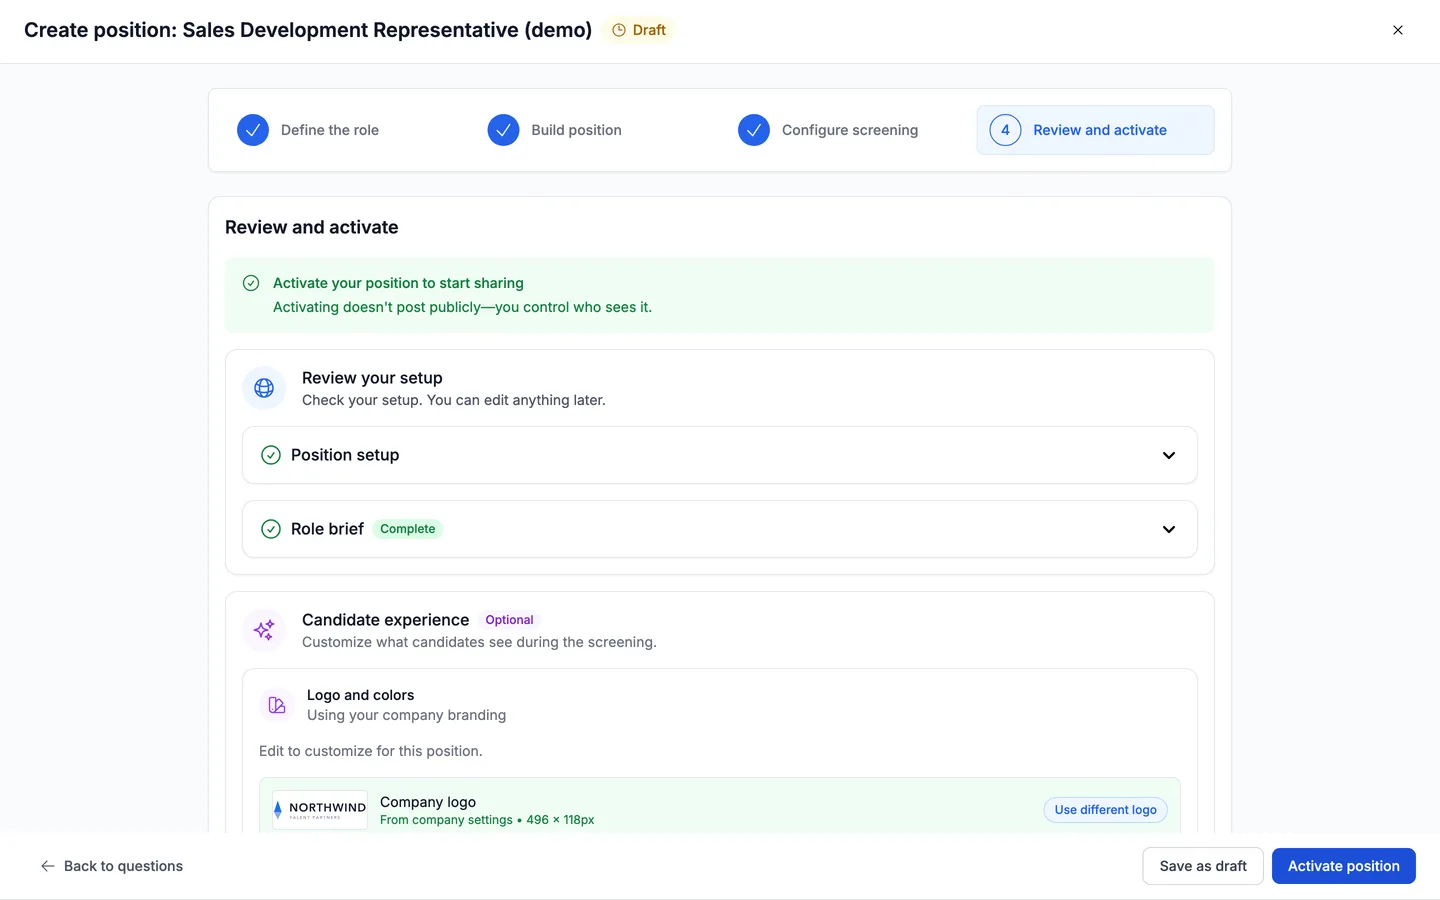Click the Define the role checkmark icon
This screenshot has height=900, width=1440.
(253, 130)
